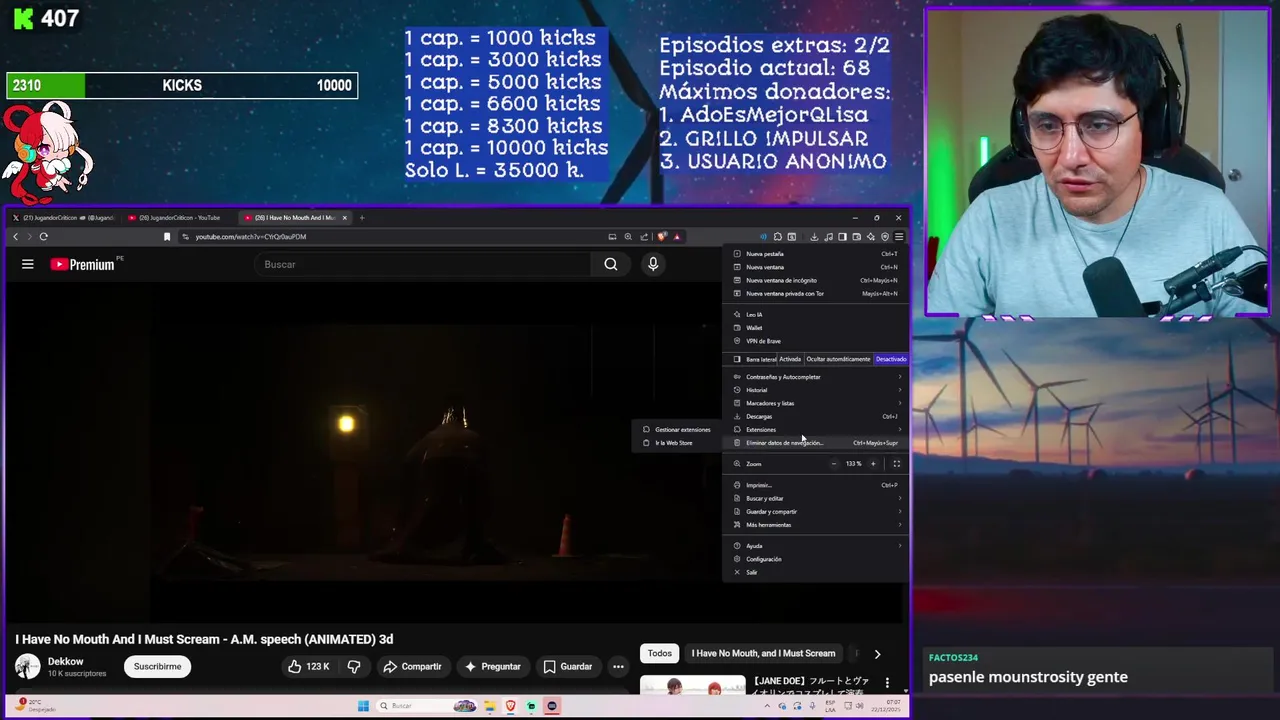
Task: Switch to the X JugandorCríticon tab
Action: click(x=63, y=218)
